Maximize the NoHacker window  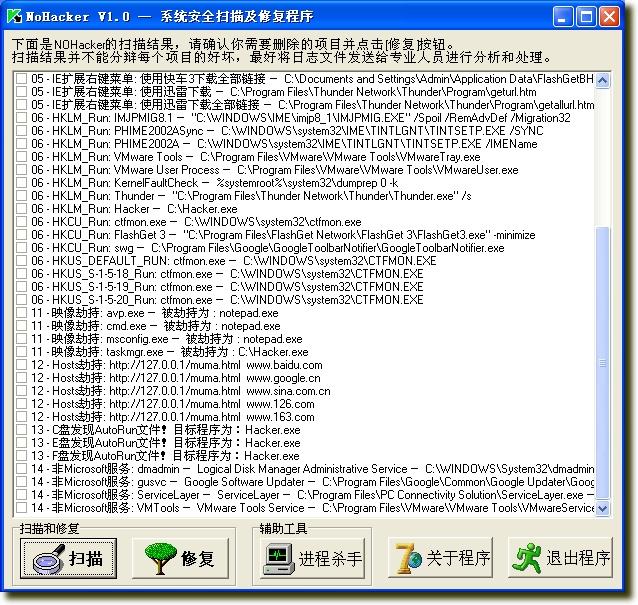point(586,17)
